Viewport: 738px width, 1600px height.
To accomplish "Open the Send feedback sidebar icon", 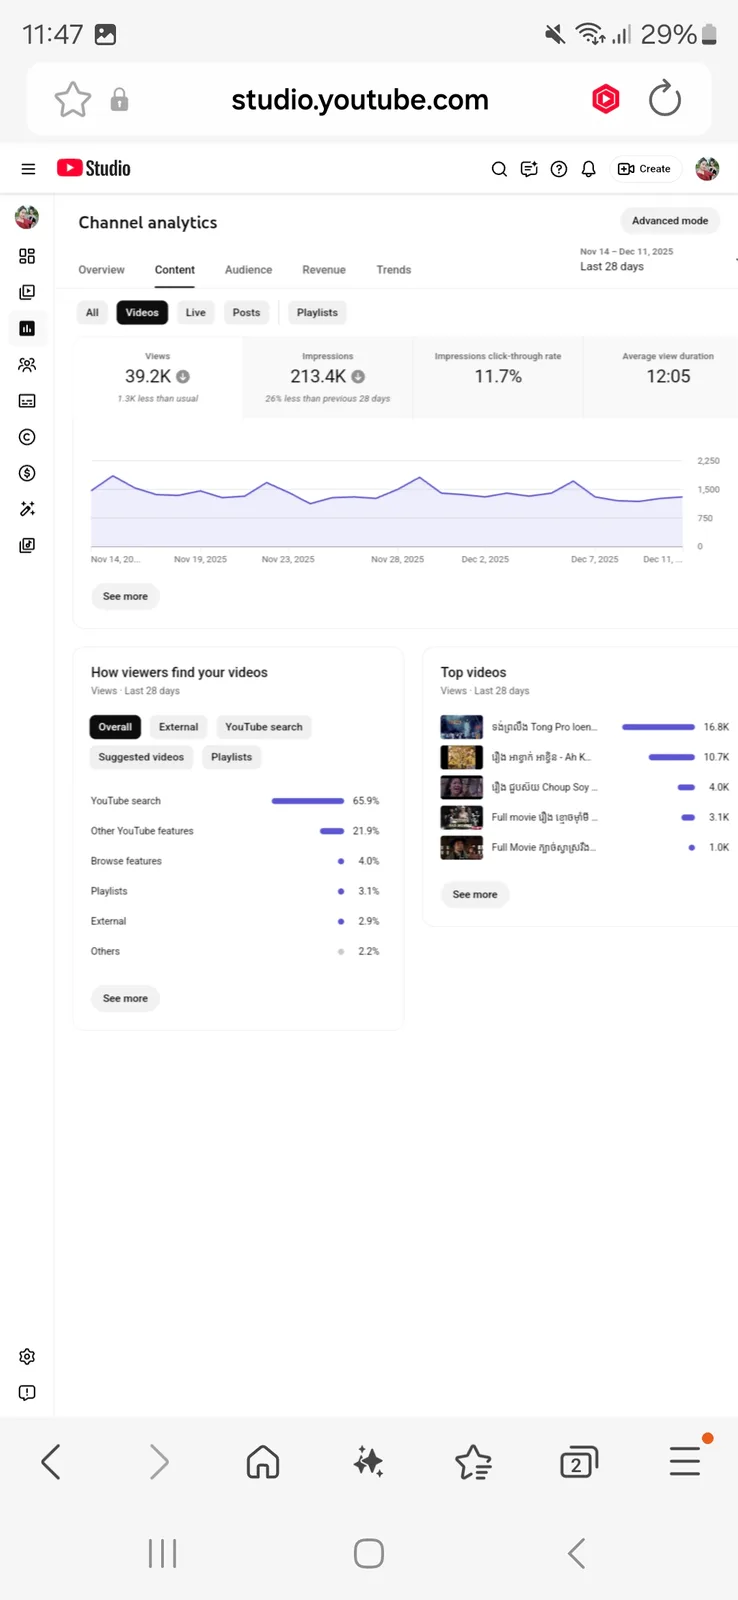I will coord(27,1393).
